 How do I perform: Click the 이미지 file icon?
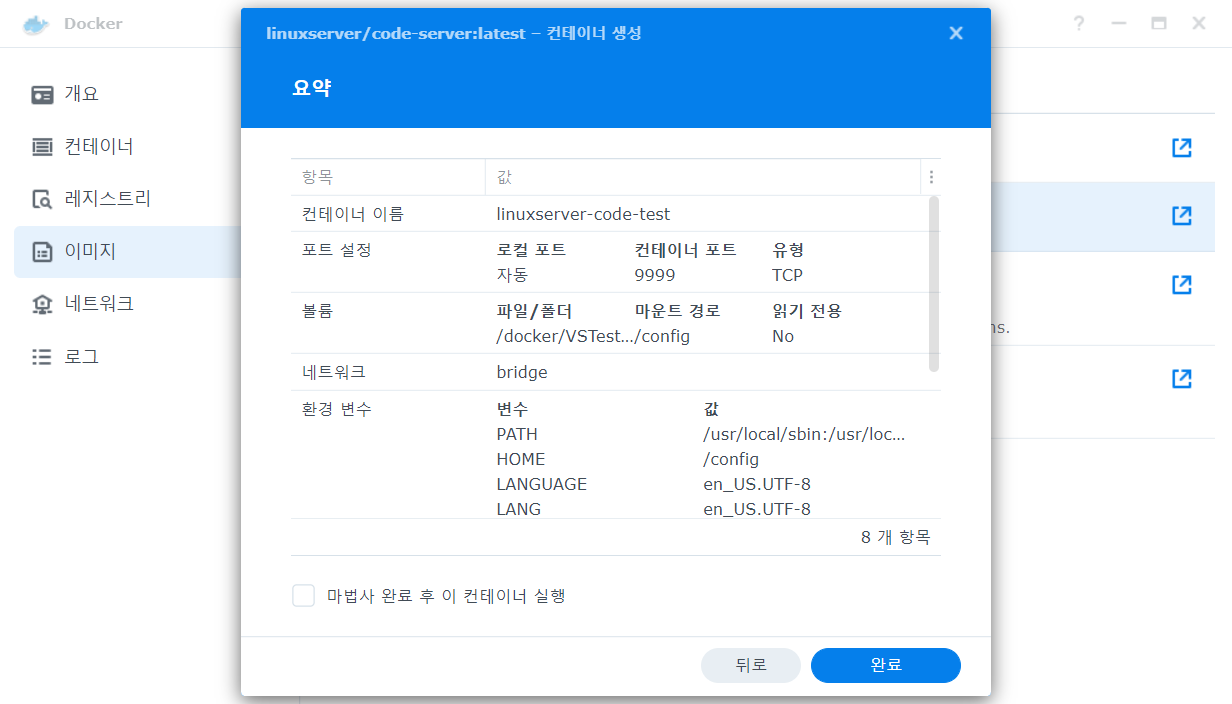[x=42, y=252]
